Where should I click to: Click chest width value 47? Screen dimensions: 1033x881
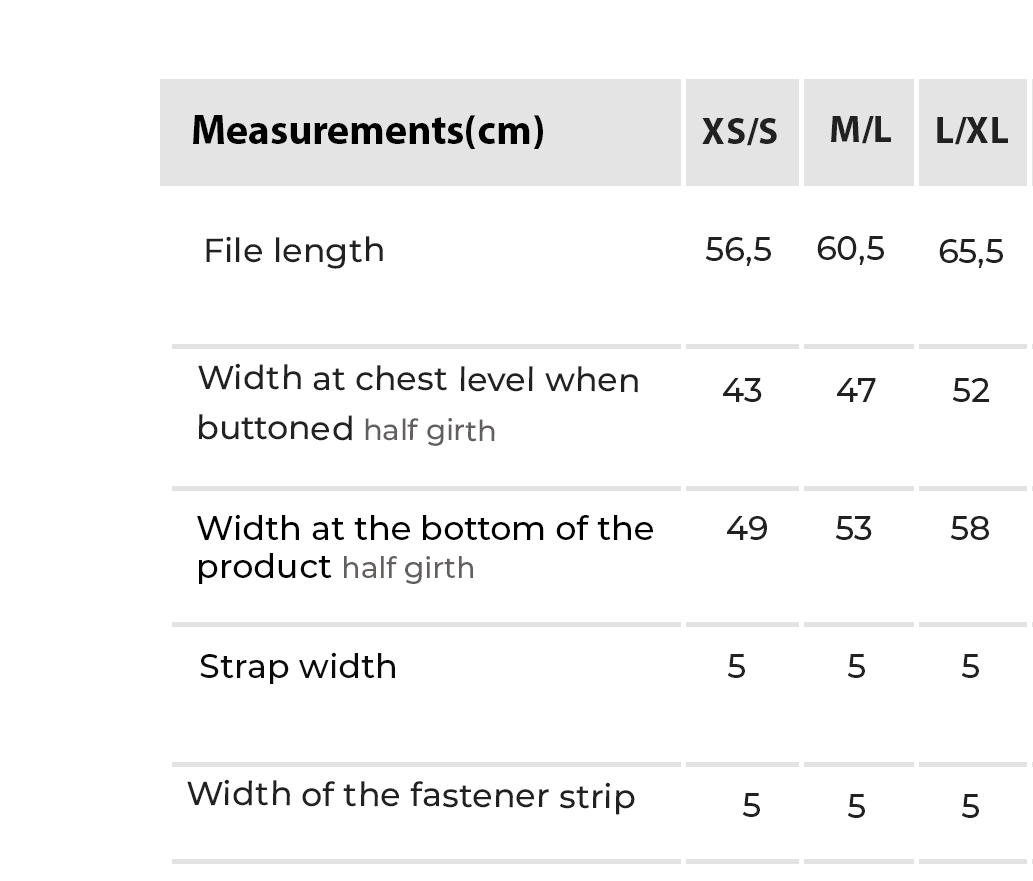tap(856, 390)
